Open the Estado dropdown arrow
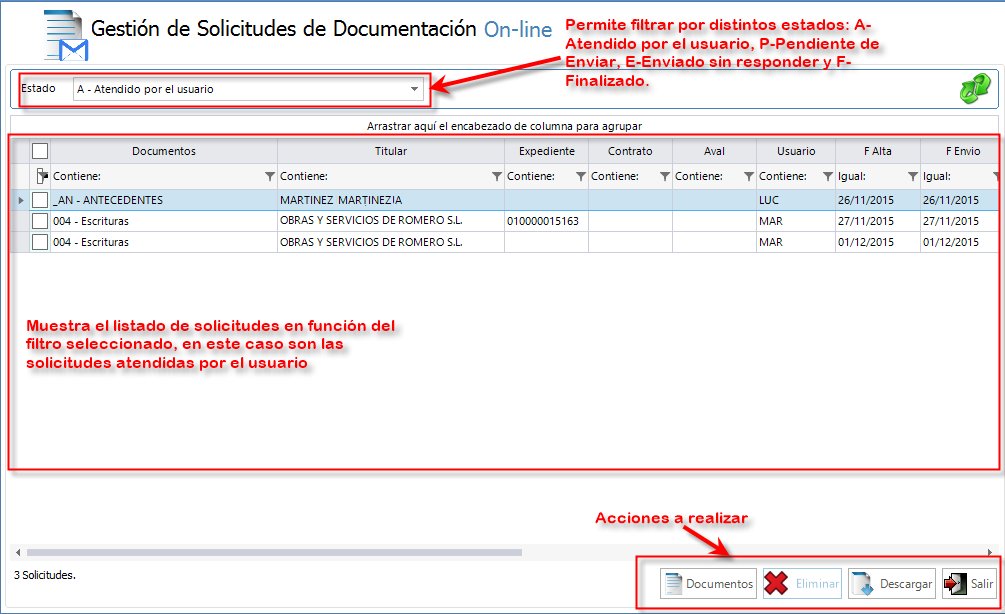This screenshot has width=1005, height=614. pyautogui.click(x=415, y=89)
